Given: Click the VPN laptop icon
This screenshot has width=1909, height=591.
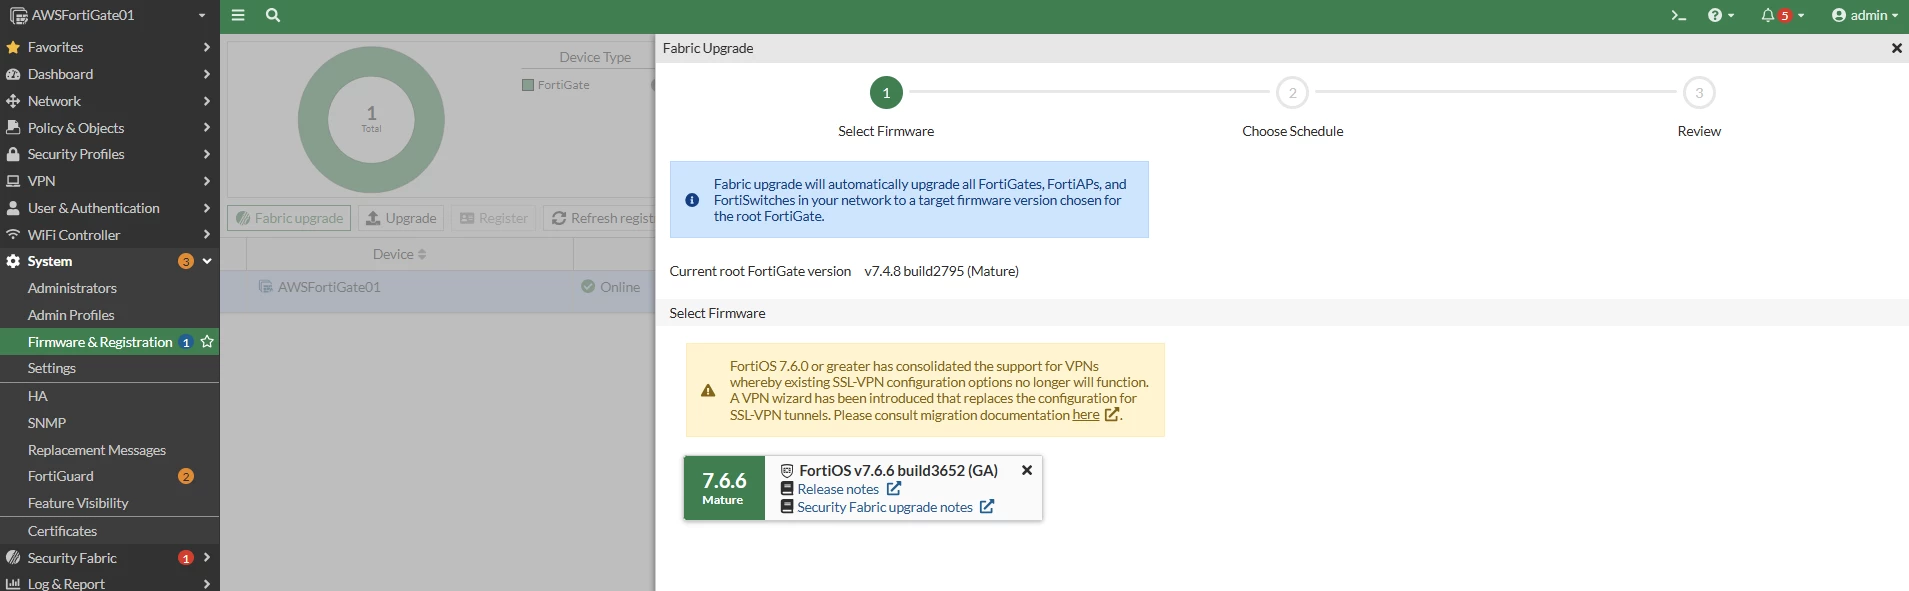Looking at the screenshot, I should [13, 181].
